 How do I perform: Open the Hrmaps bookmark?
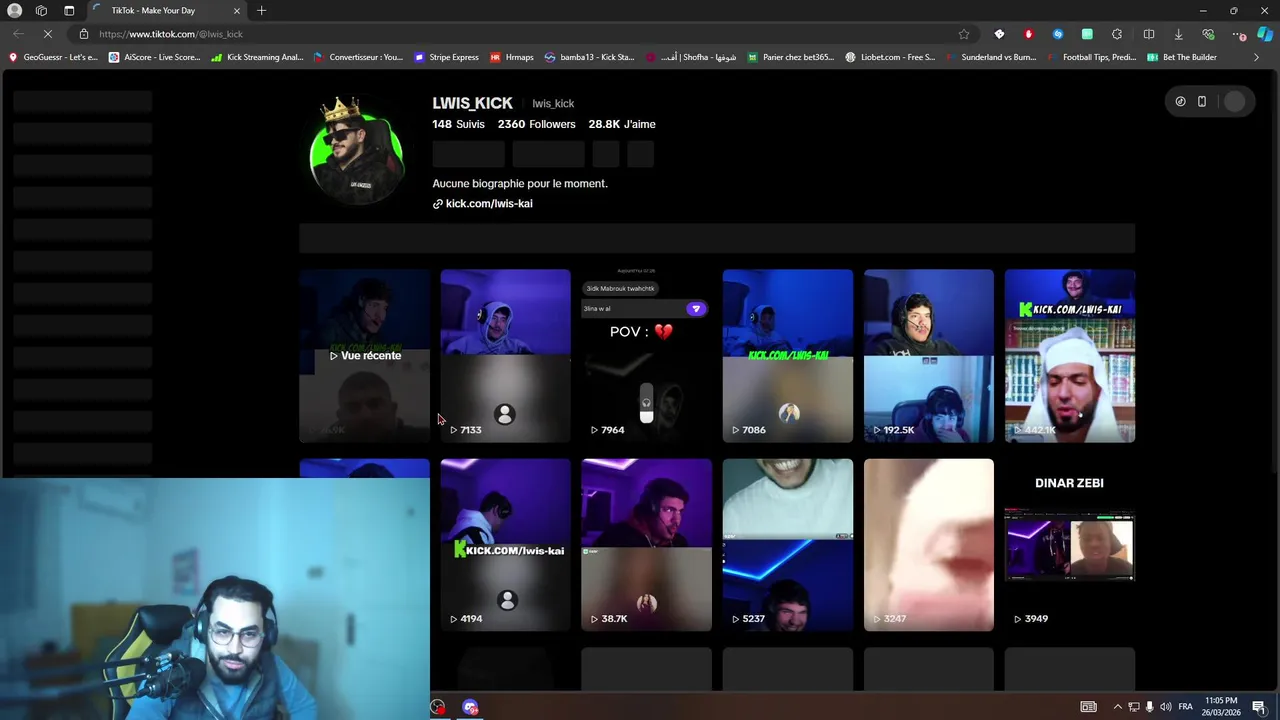[512, 57]
